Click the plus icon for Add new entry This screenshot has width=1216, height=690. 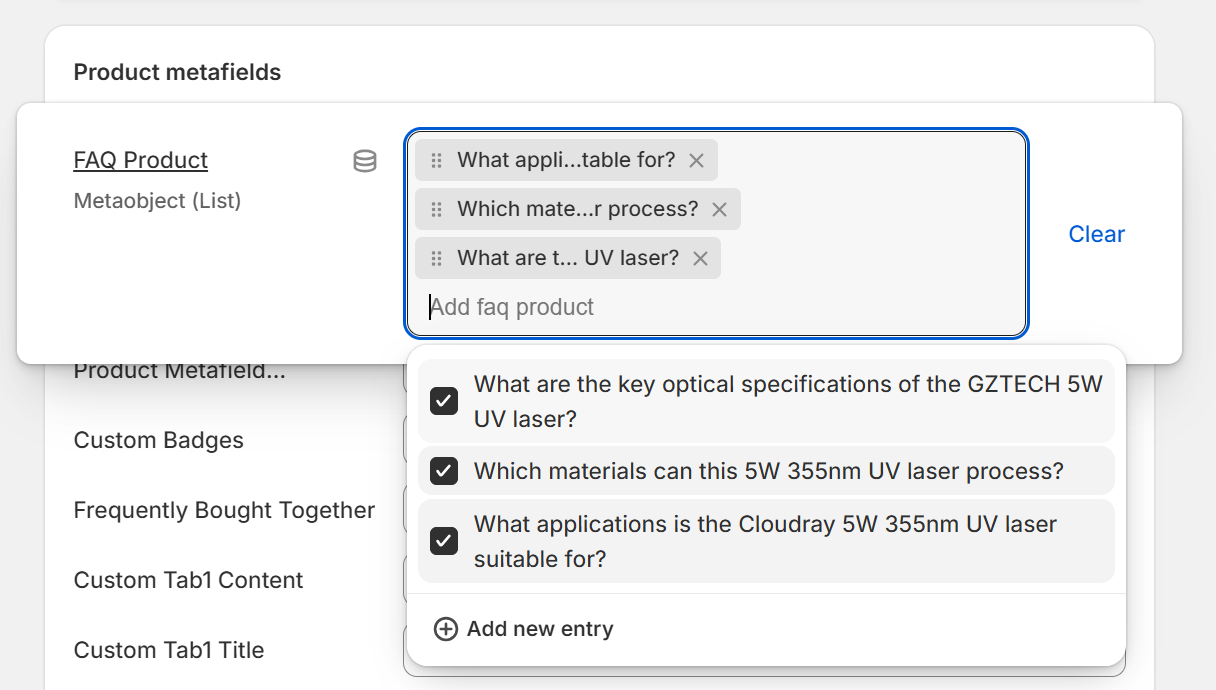[x=445, y=629]
